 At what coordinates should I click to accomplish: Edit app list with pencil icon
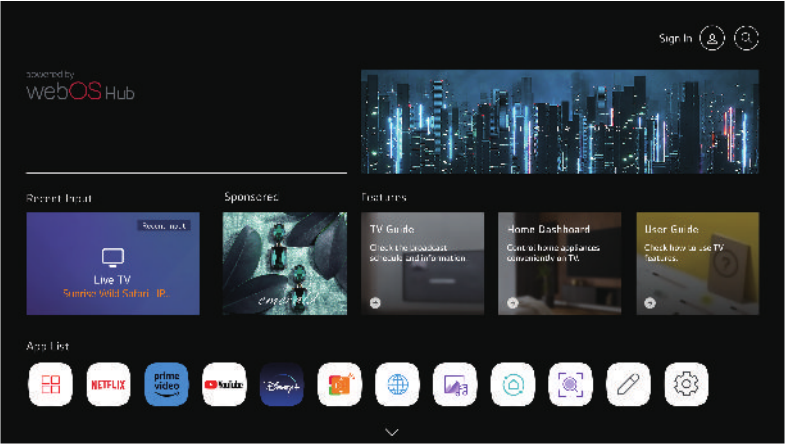coord(628,384)
